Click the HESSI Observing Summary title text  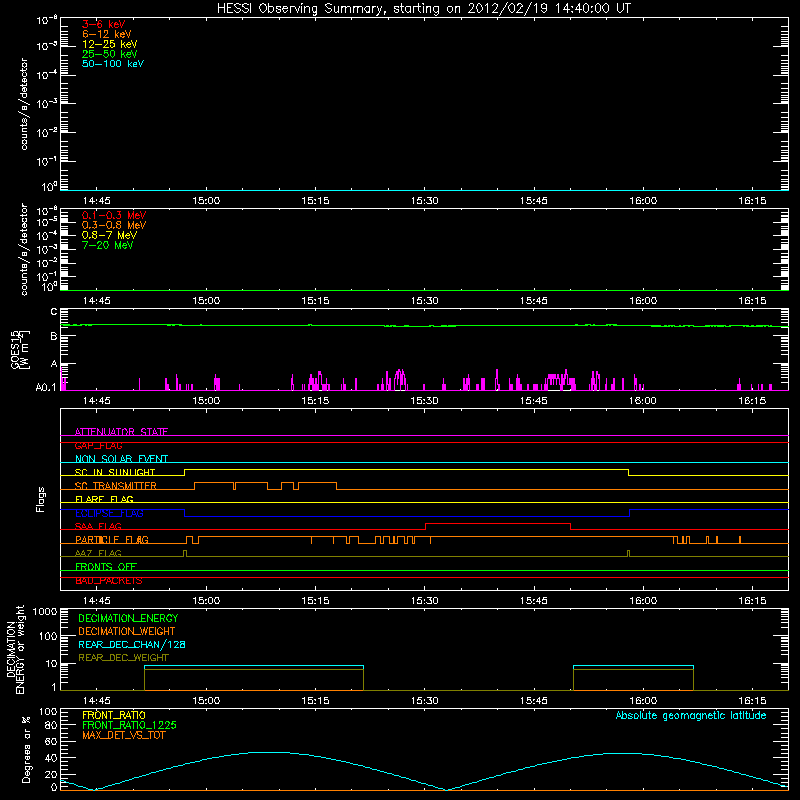[x=424, y=9]
